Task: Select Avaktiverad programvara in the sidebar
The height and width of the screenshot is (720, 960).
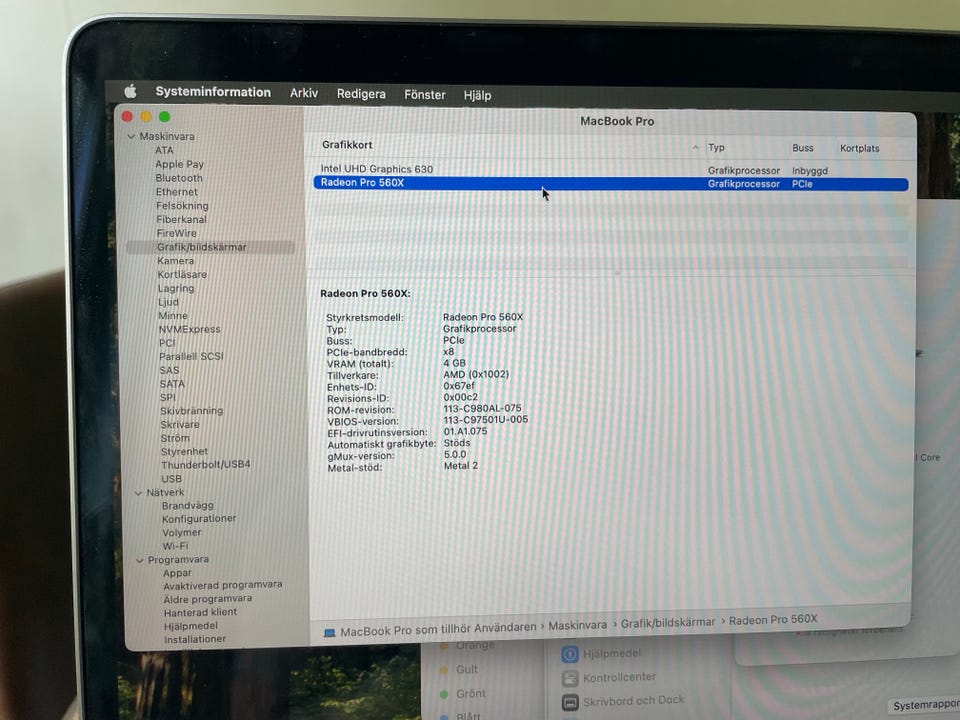Action: tap(223, 585)
